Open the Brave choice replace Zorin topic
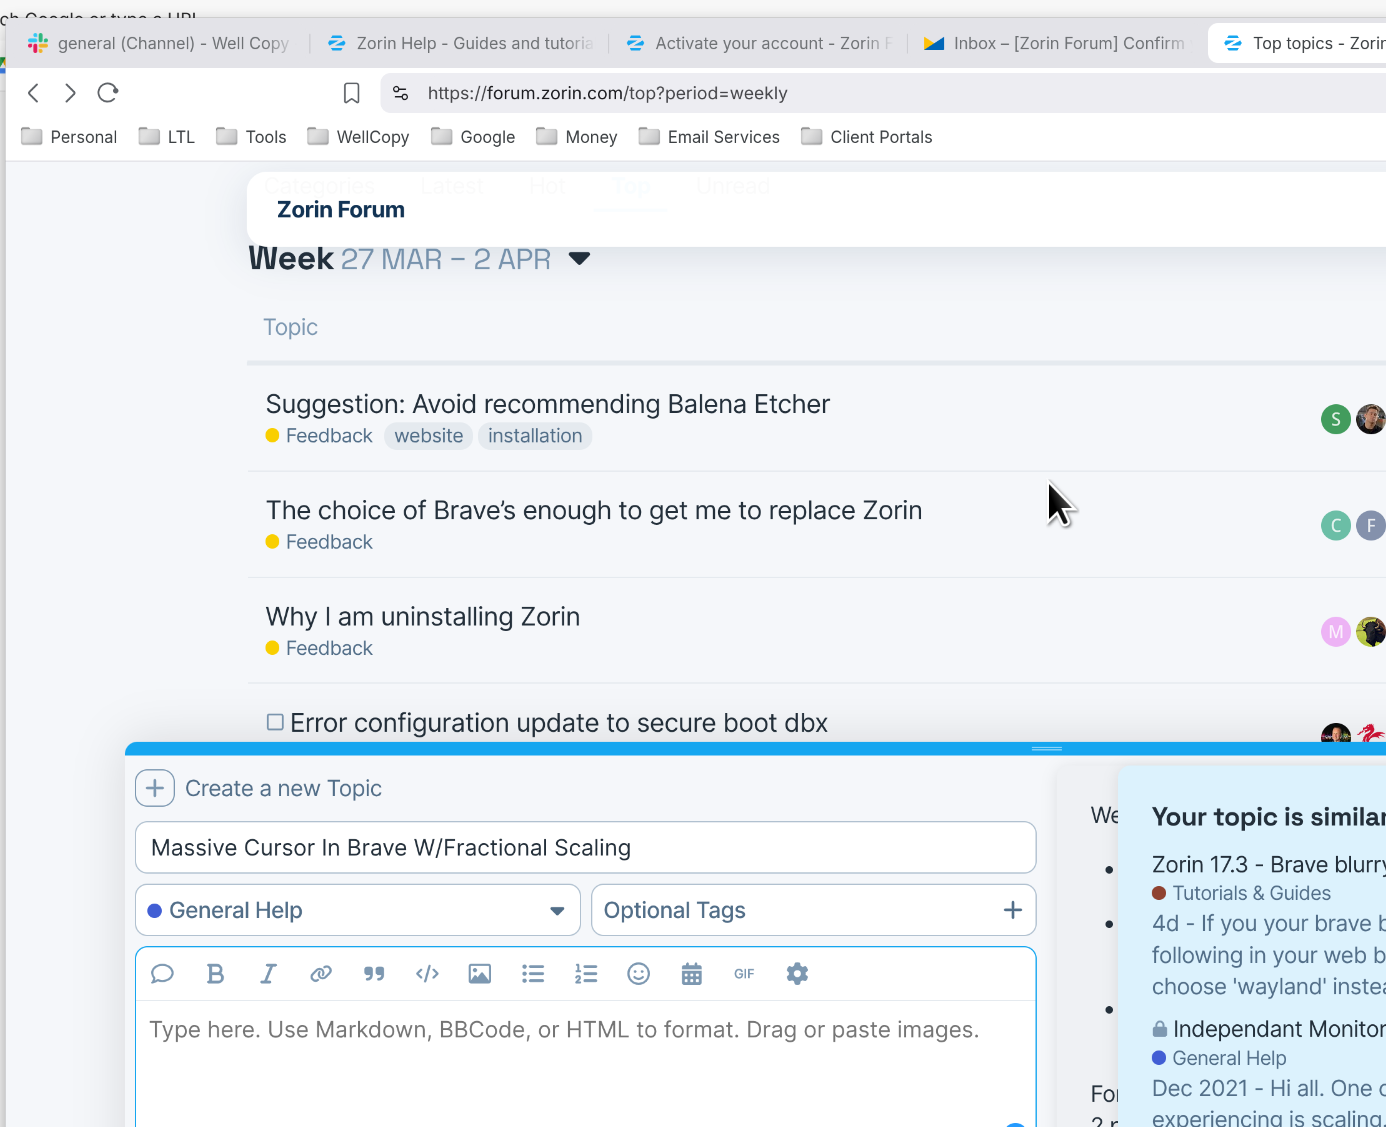Viewport: 1386px width, 1127px height. tap(594, 510)
